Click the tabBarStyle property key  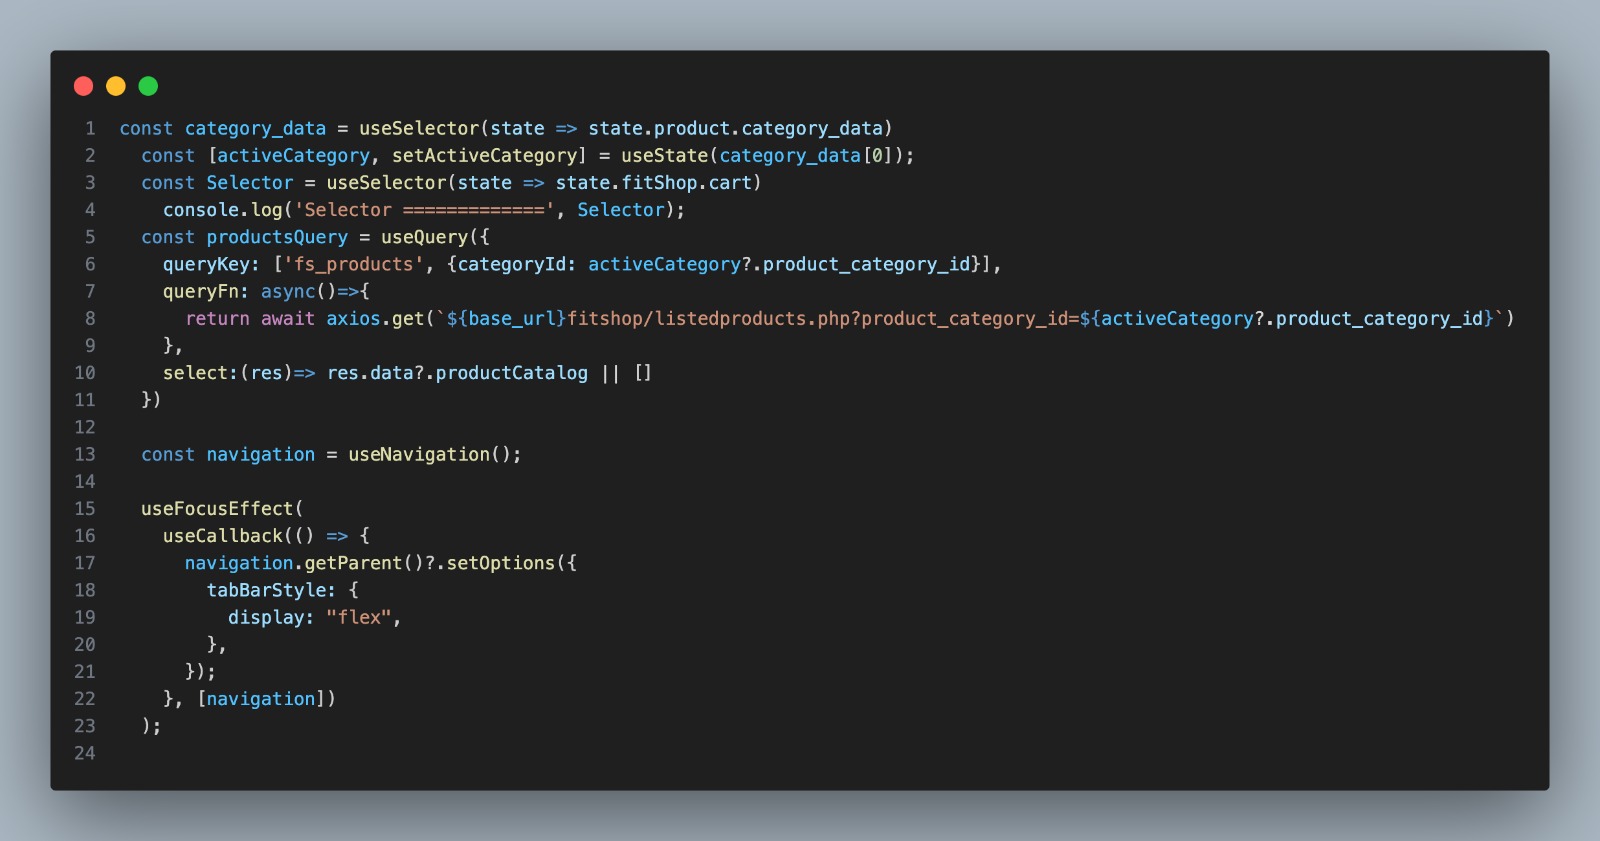266,591
